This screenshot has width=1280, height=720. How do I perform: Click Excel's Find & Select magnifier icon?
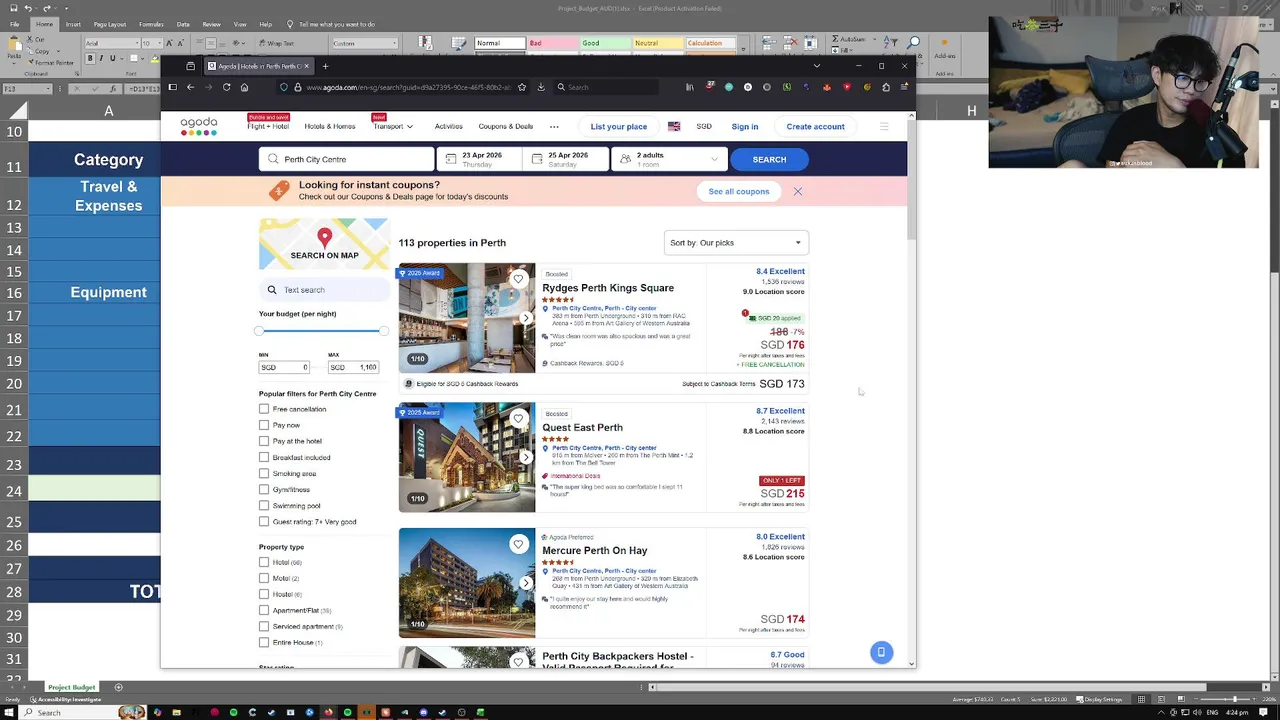914,42
